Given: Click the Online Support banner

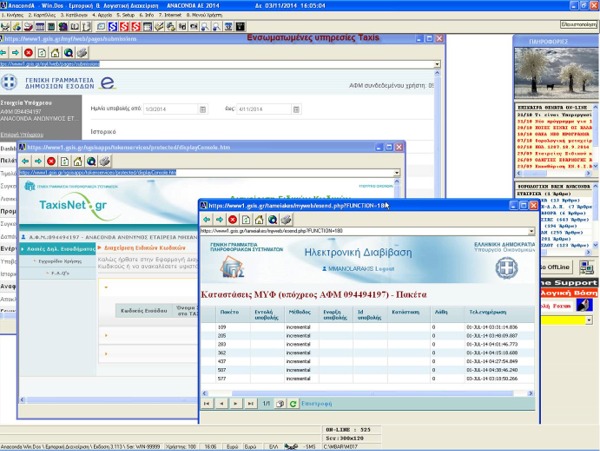Looking at the screenshot, I should click(569, 283).
